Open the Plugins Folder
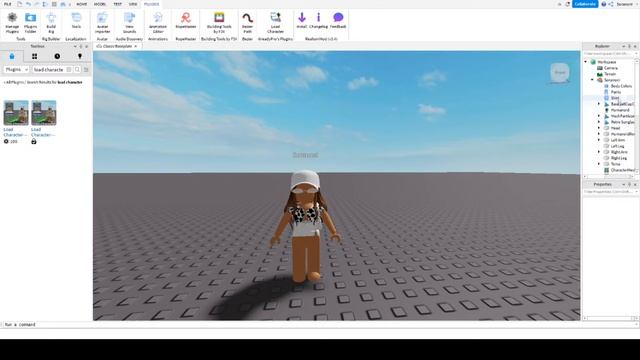The height and width of the screenshot is (360, 640). pos(31,23)
